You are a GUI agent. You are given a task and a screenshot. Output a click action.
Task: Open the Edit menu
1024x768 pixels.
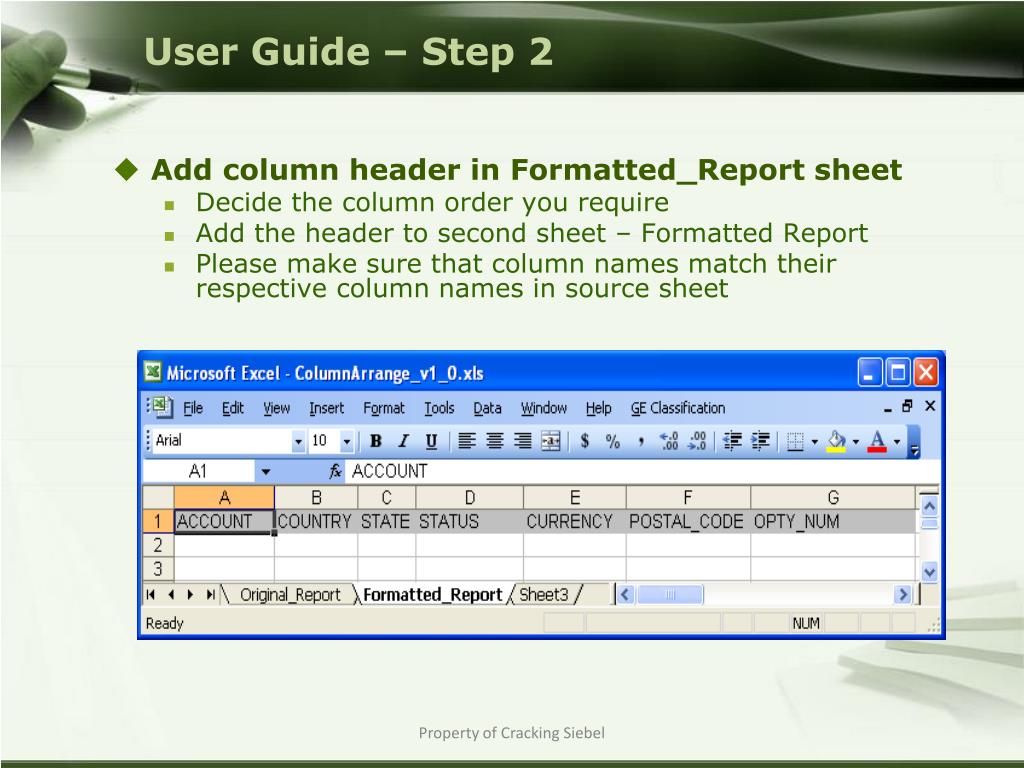click(x=232, y=408)
